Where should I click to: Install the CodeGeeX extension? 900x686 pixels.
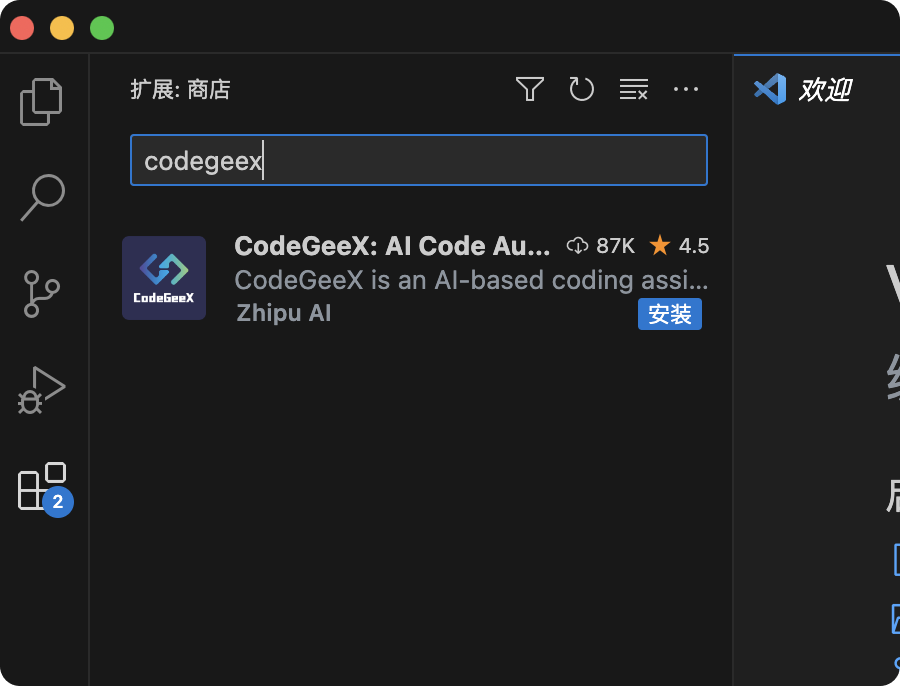click(x=669, y=314)
